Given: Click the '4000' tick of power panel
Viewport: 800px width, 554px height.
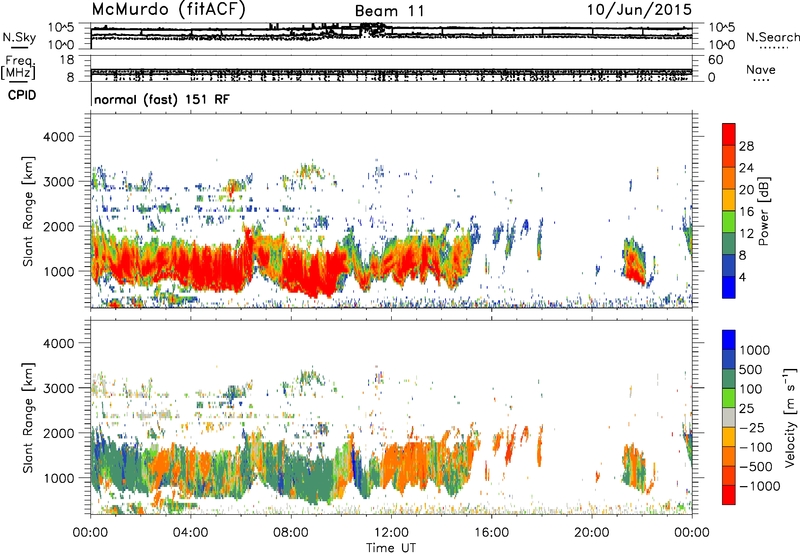Looking at the screenshot, I should pos(58,137).
